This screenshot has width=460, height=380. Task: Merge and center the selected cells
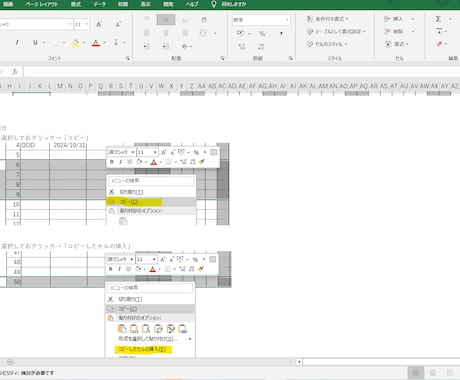[203, 33]
